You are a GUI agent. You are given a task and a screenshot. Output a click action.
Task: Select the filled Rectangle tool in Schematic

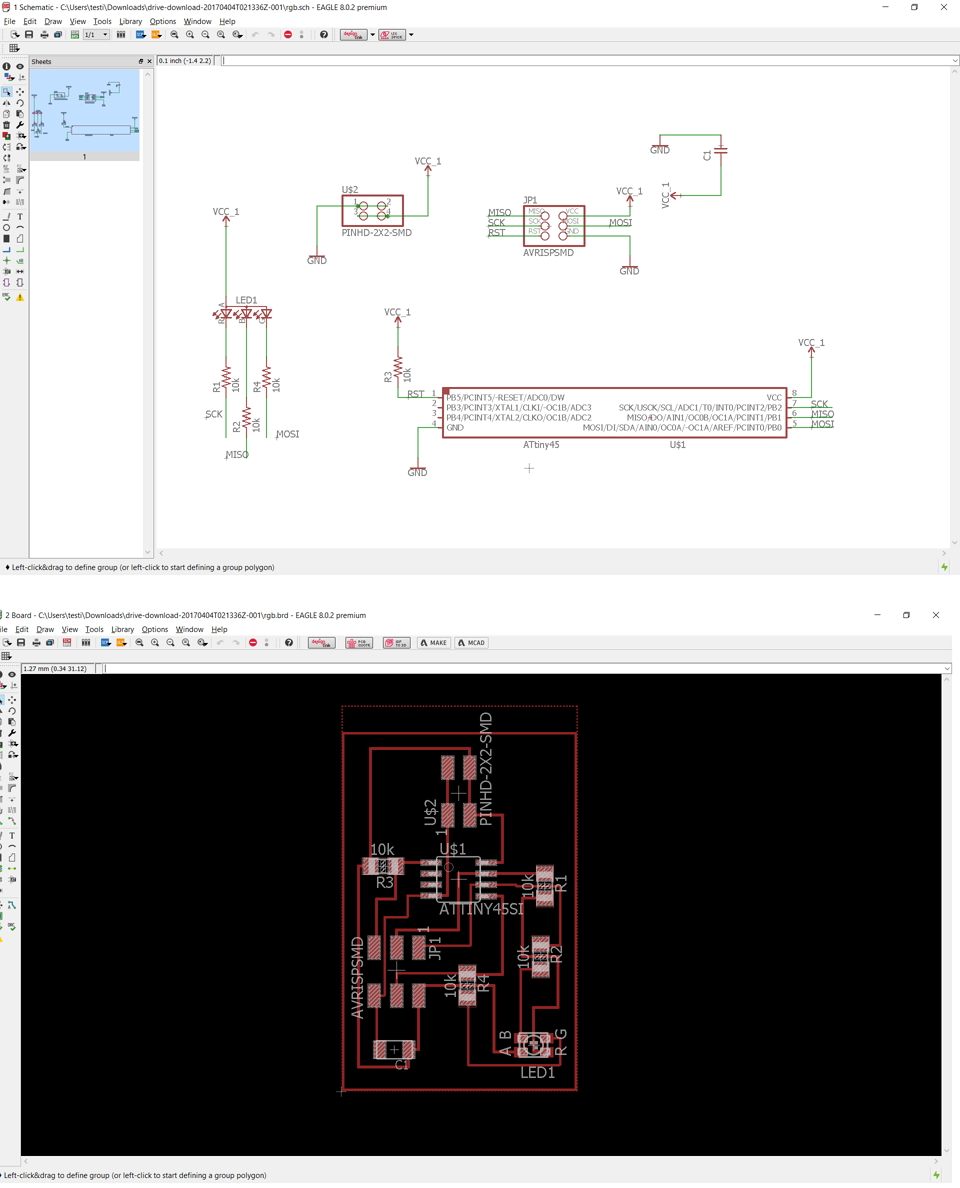coord(7,239)
